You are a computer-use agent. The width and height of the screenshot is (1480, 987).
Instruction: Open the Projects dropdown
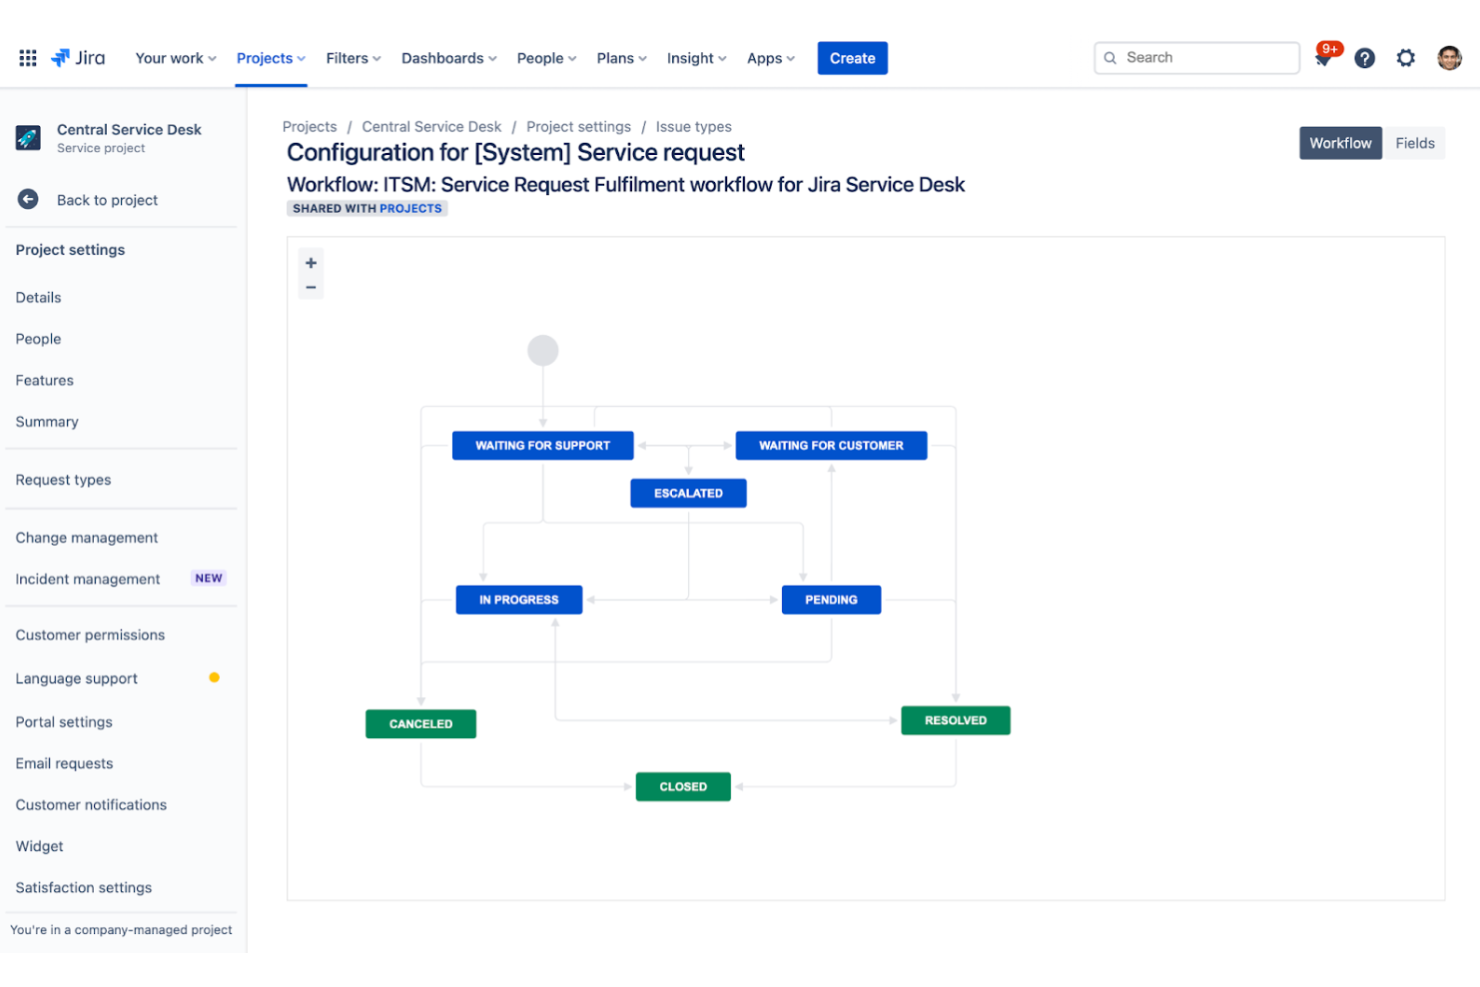tap(270, 58)
